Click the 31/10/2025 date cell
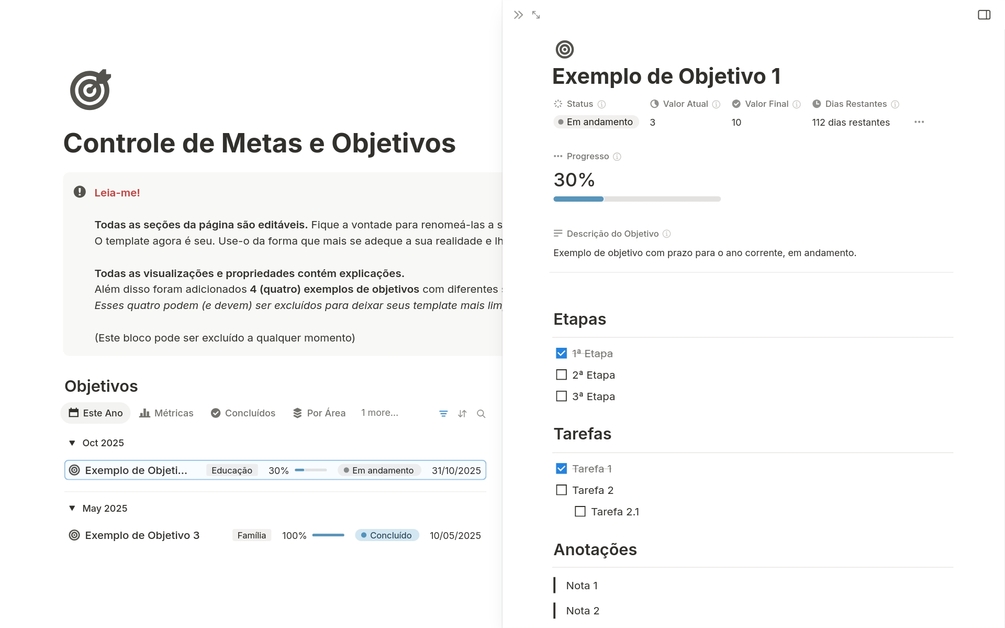 click(x=456, y=470)
